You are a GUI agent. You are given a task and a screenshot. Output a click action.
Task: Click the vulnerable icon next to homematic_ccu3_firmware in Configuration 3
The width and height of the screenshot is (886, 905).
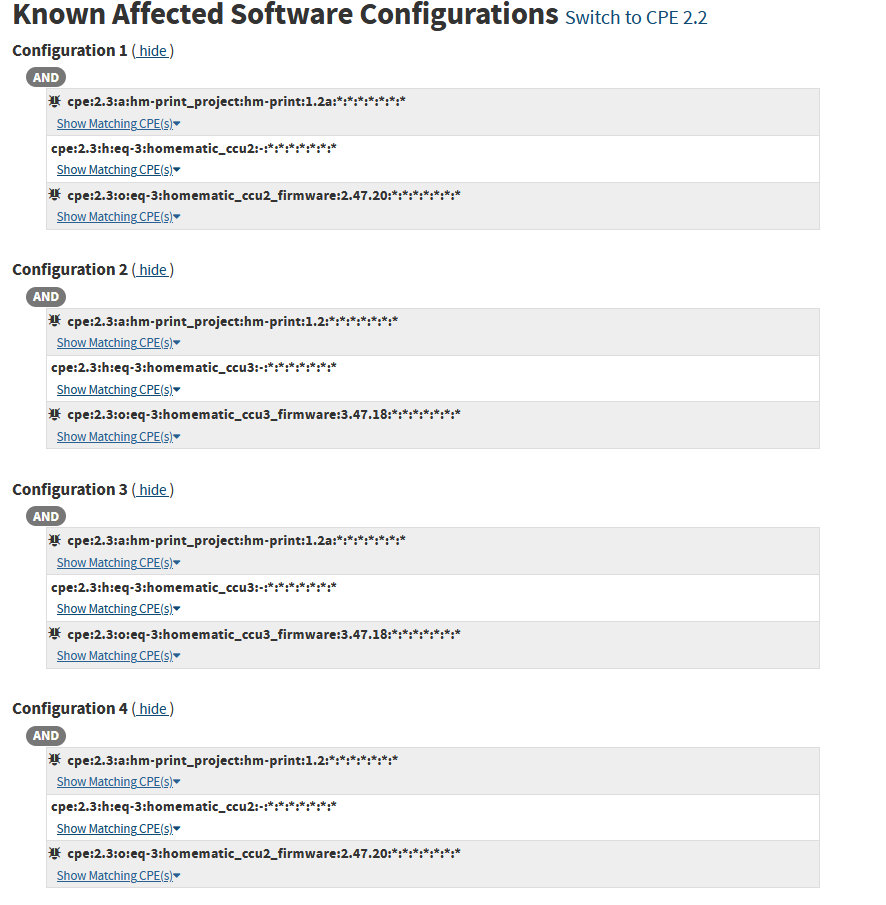pos(55,633)
